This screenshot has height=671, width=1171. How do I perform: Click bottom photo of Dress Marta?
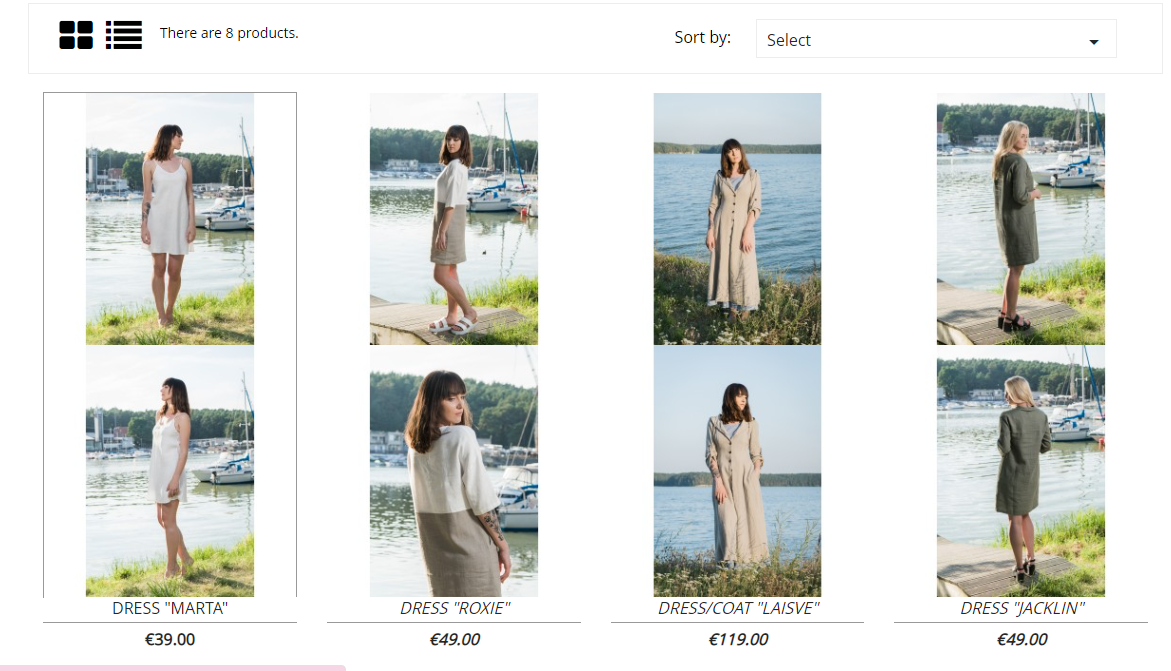(170, 471)
